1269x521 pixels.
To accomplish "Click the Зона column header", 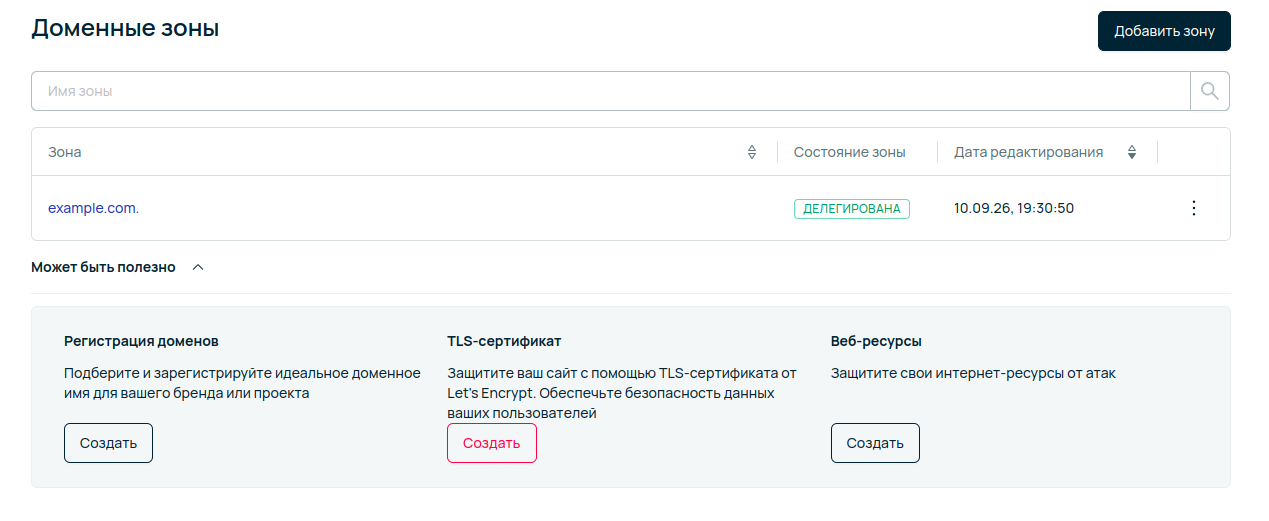I will [65, 152].
